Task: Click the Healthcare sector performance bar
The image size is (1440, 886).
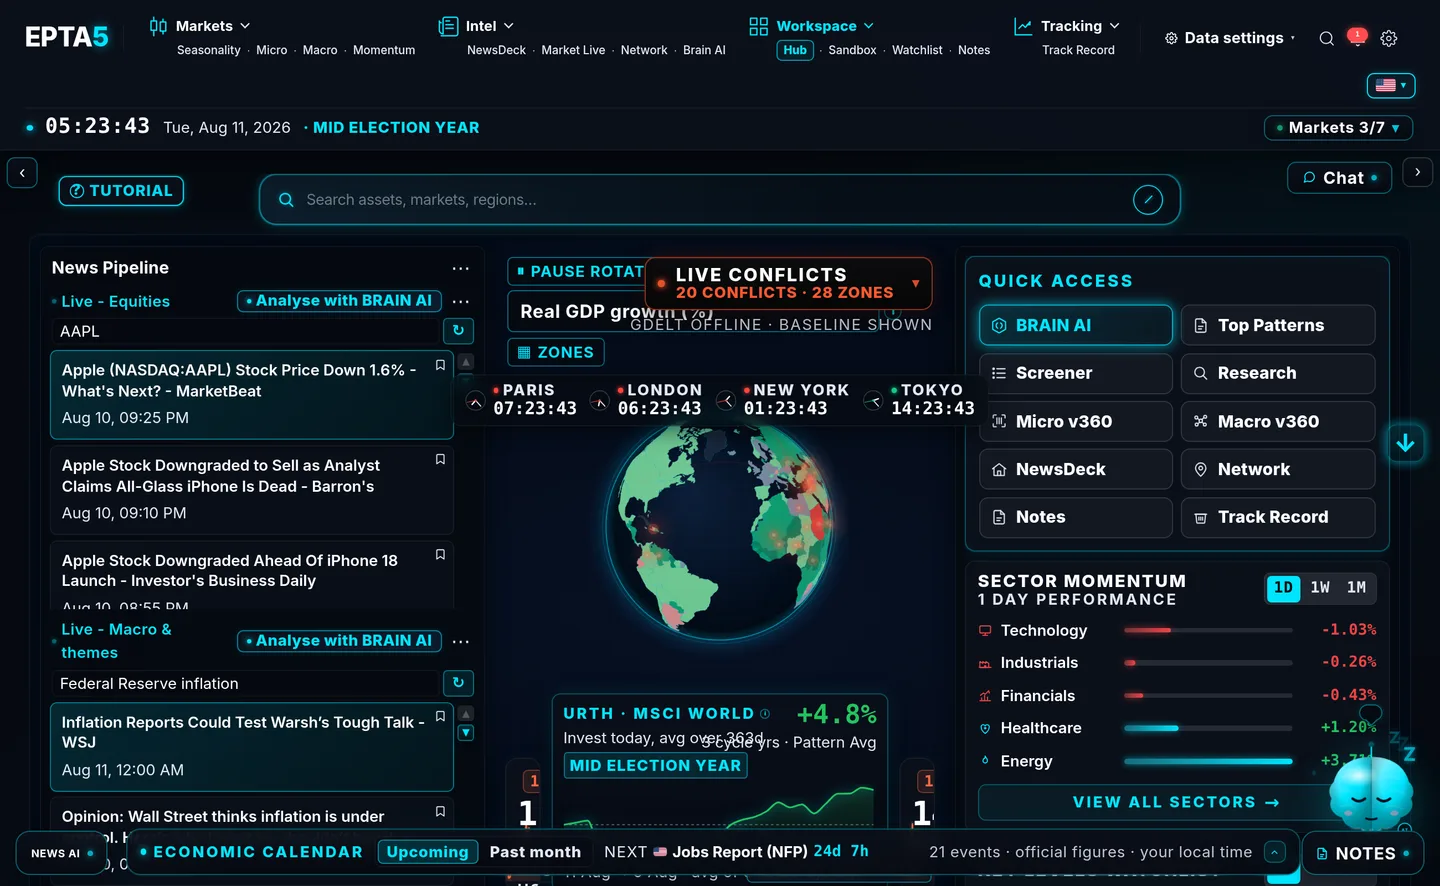Action: 1208,728
